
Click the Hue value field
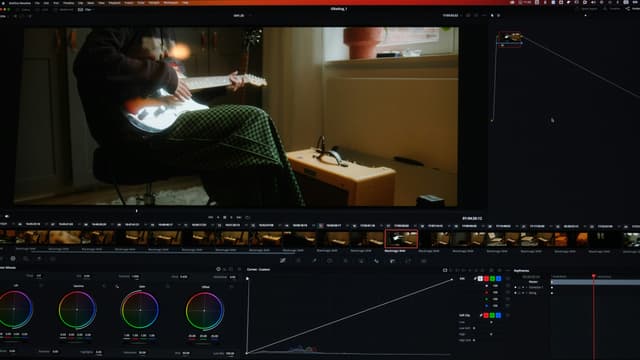[x=186, y=353]
